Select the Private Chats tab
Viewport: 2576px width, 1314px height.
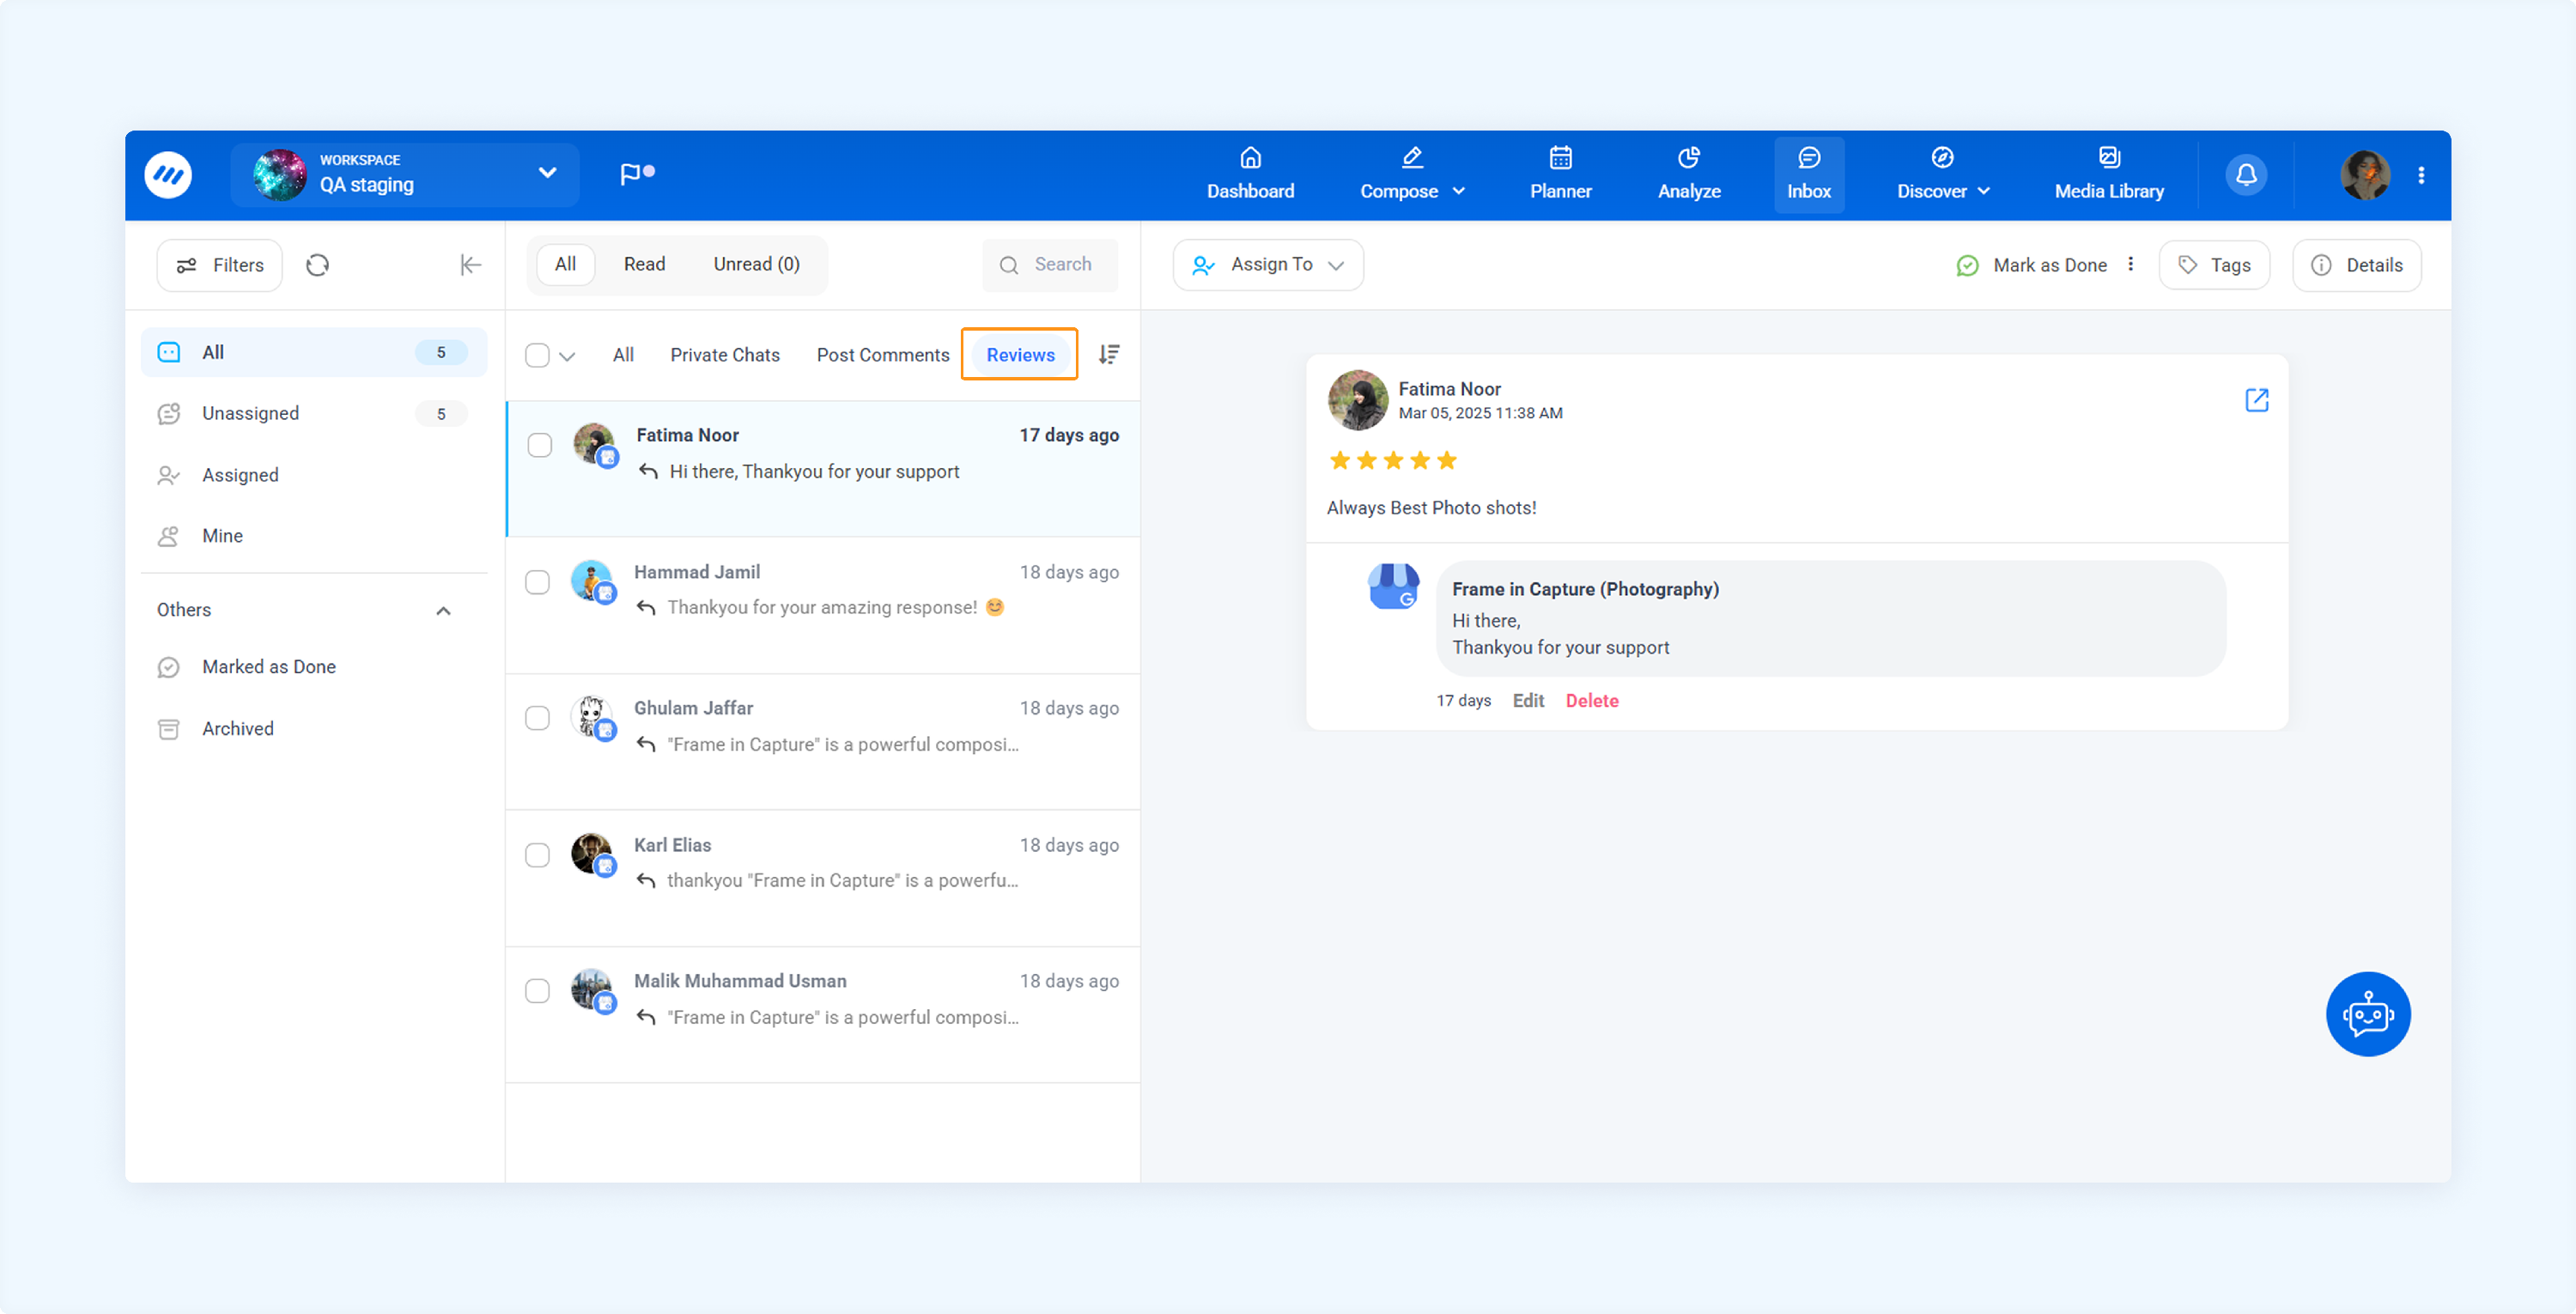pyautogui.click(x=724, y=355)
